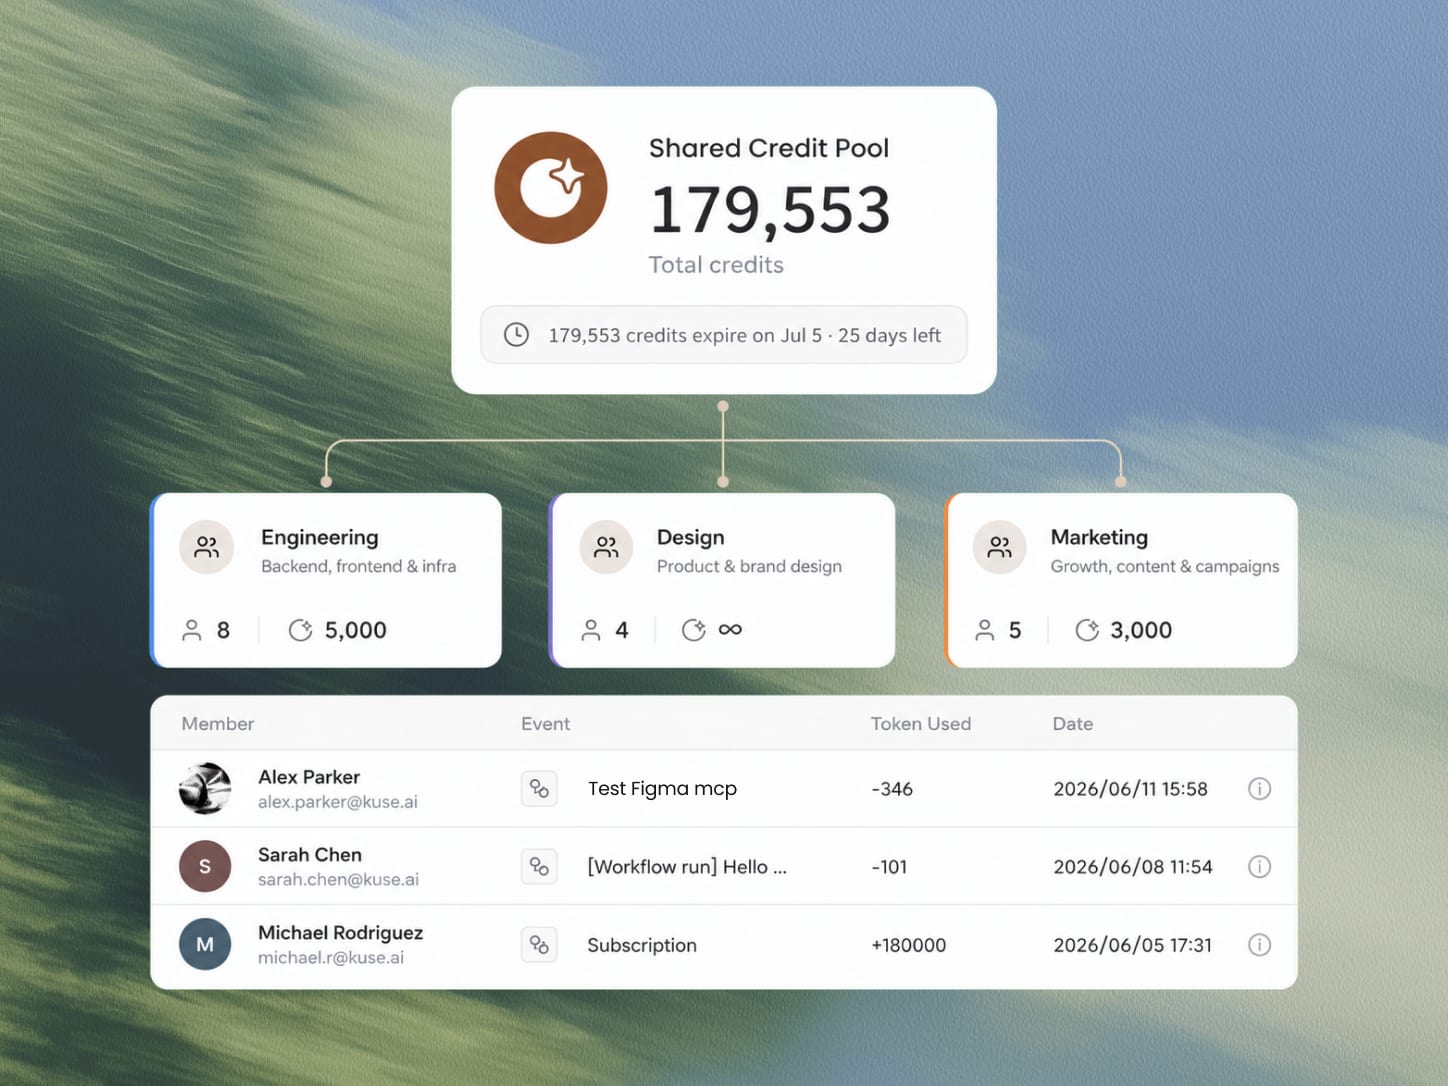Open info icon for Sarah Chen's row

pos(1260,866)
